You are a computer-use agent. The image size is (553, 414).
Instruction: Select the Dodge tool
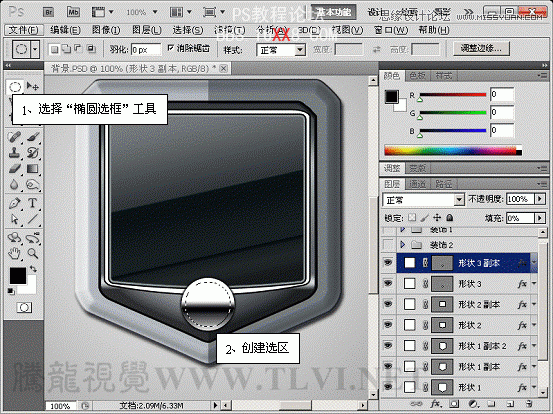tap(33, 185)
